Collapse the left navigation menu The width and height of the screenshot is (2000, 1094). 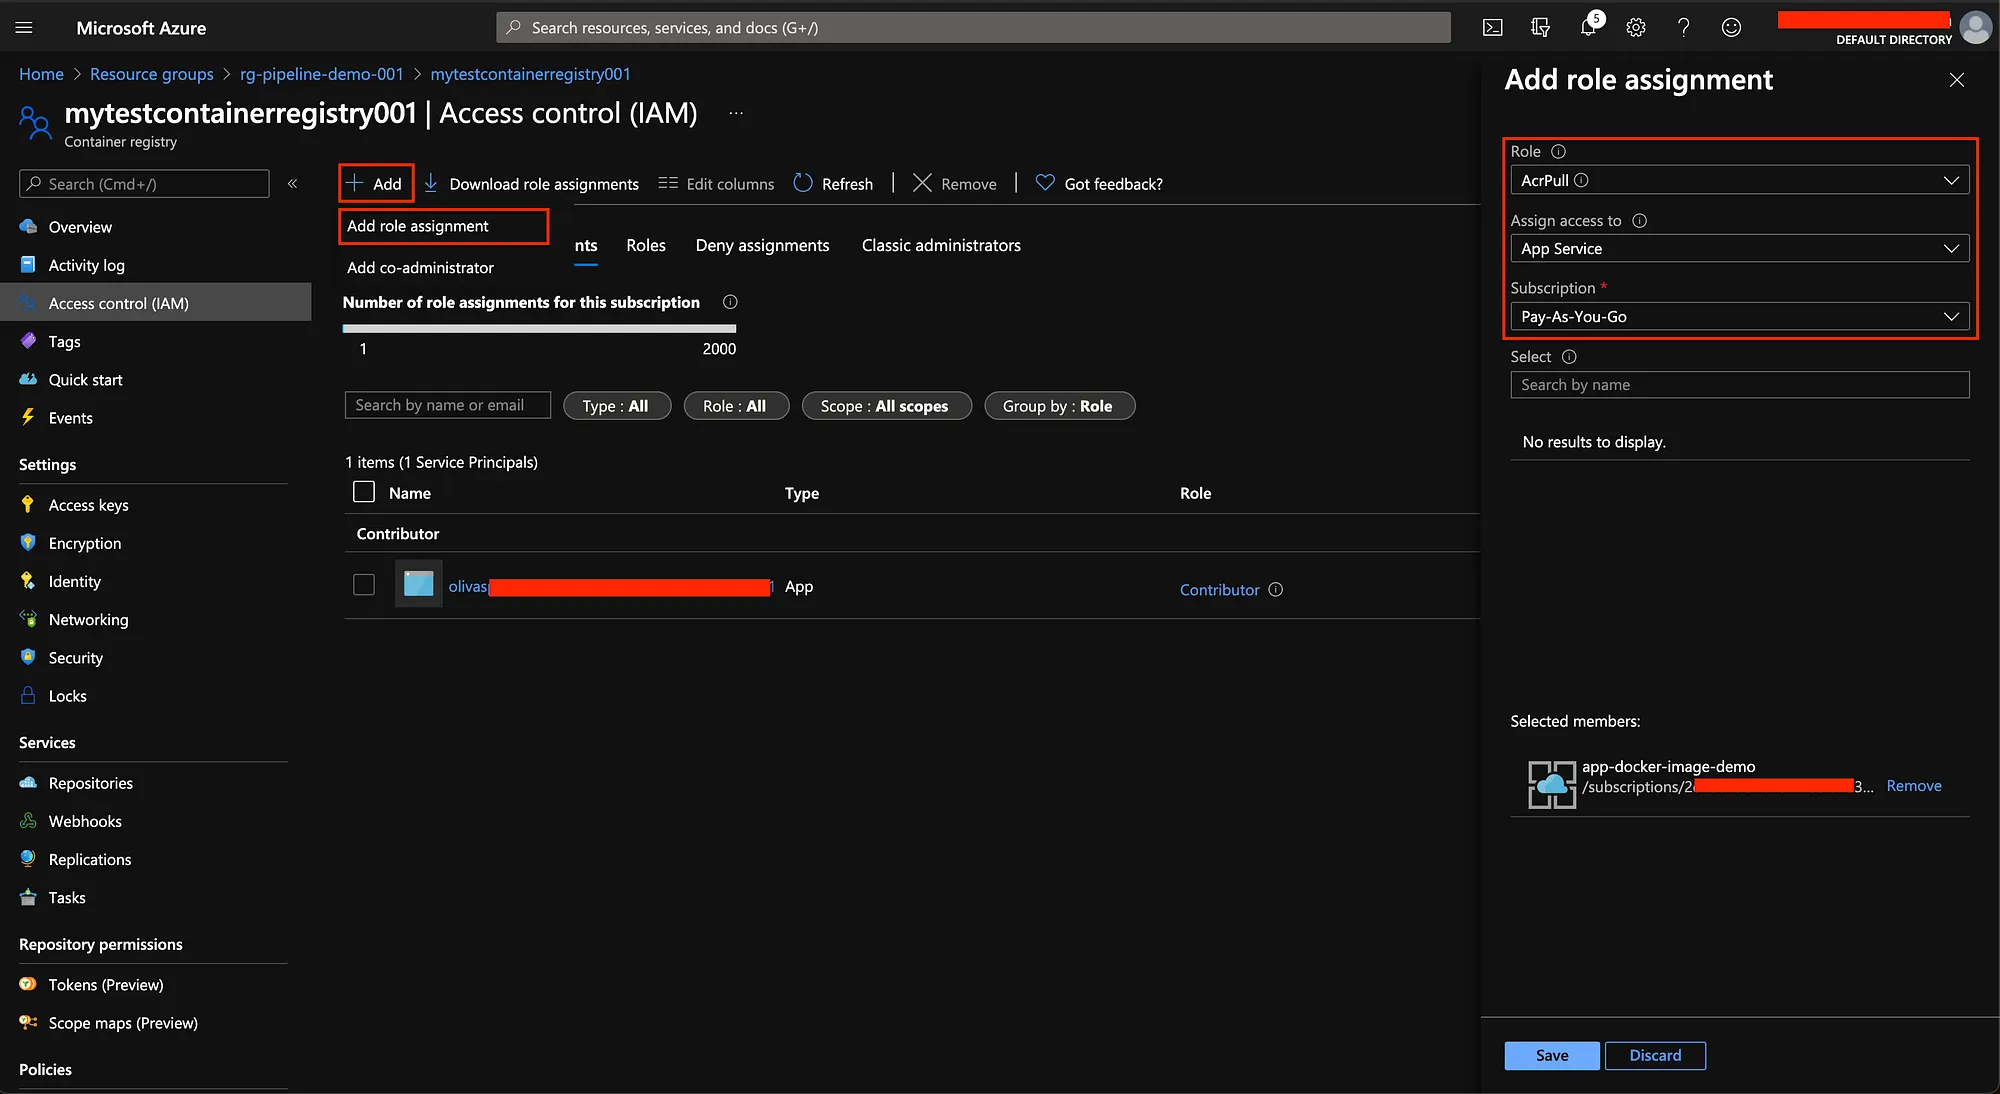click(293, 184)
